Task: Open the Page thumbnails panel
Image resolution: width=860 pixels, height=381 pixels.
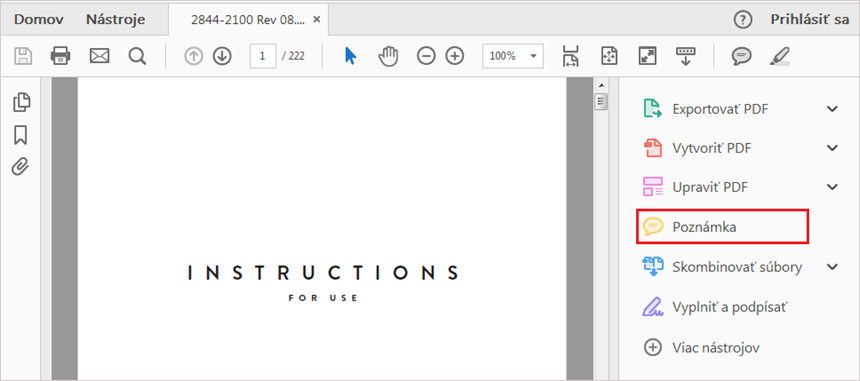Action: tap(21, 102)
